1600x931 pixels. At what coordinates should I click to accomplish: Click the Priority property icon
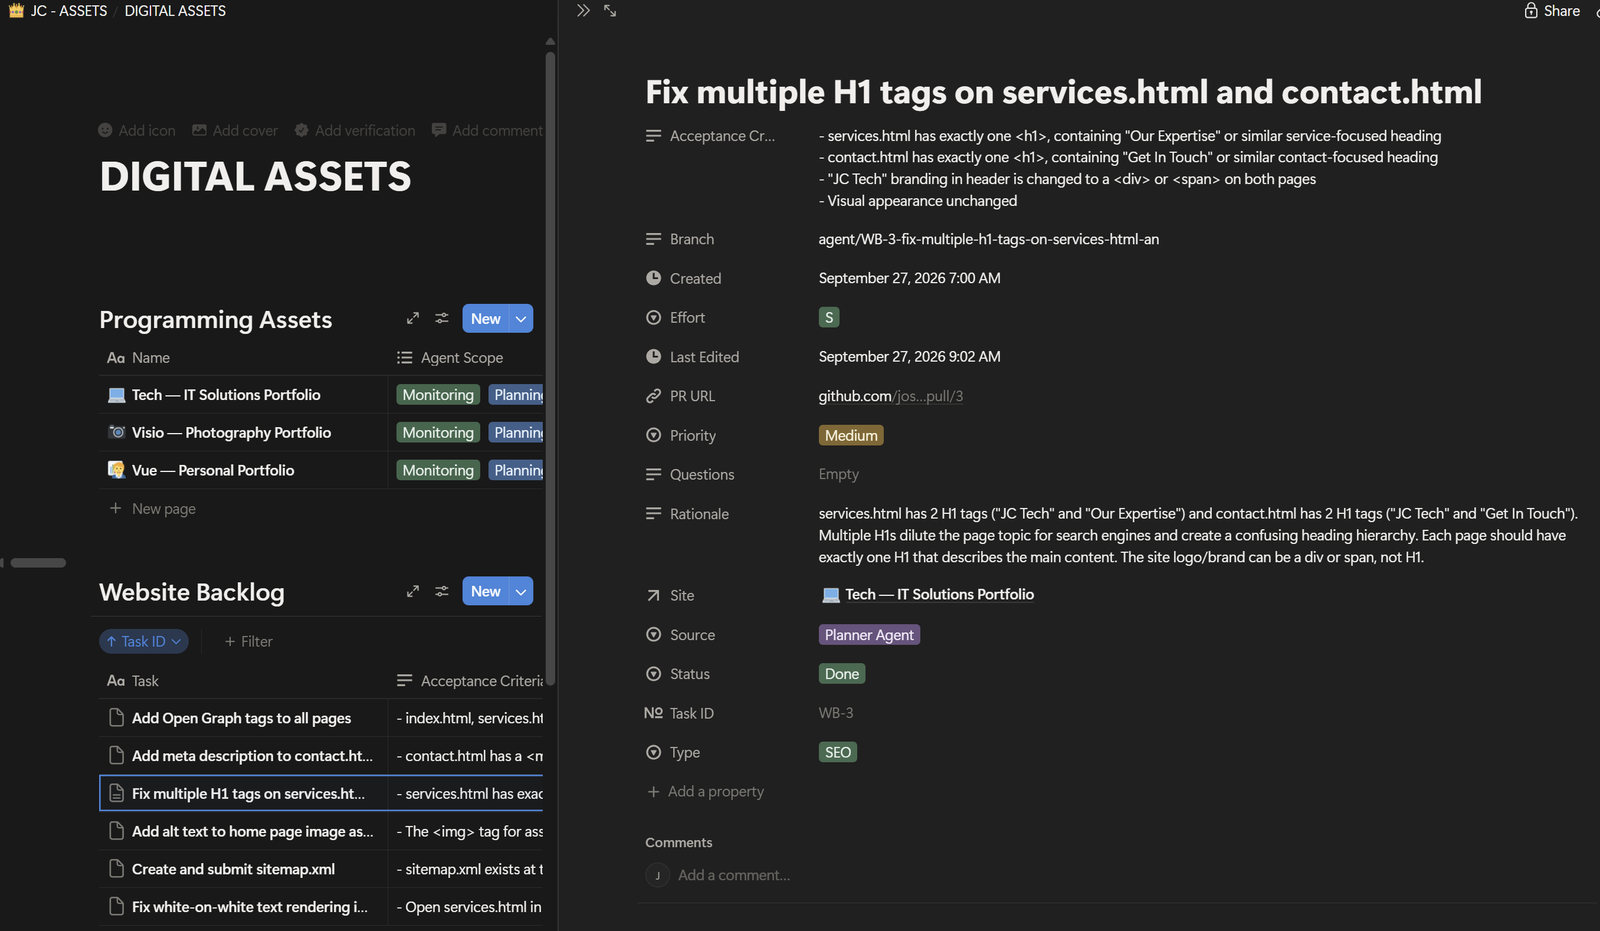(653, 435)
